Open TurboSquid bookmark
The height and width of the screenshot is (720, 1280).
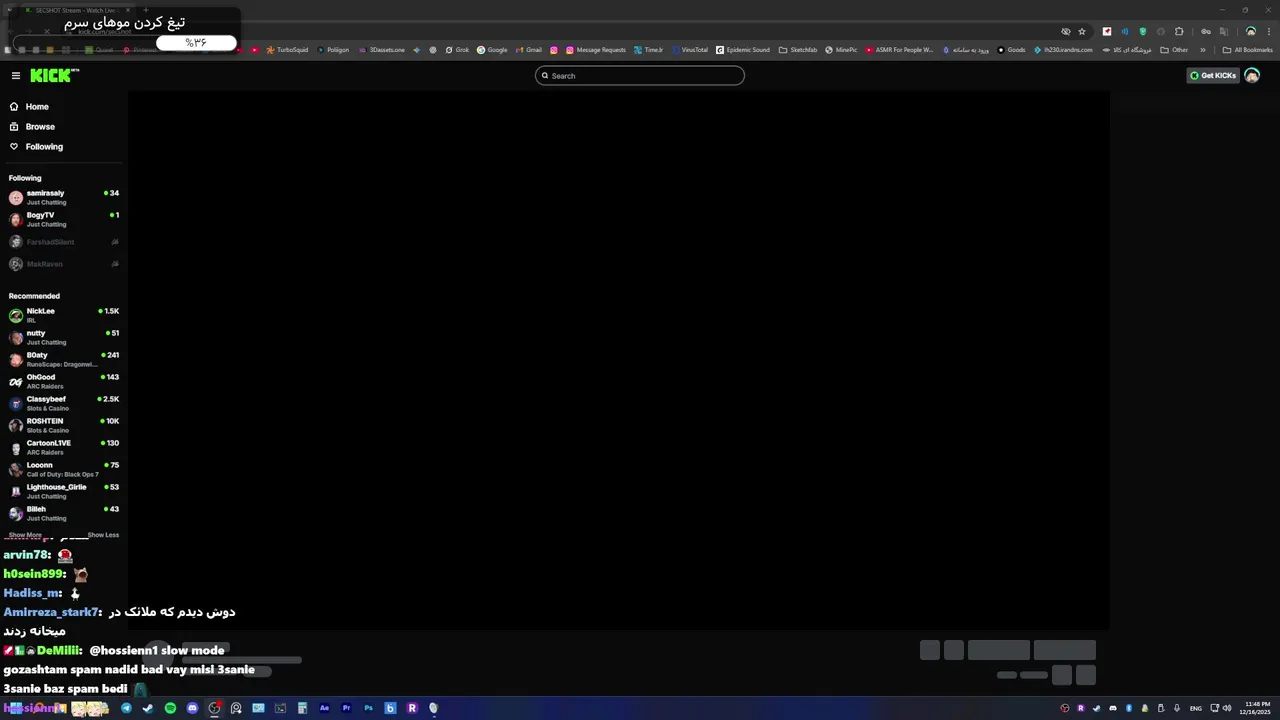tap(287, 49)
